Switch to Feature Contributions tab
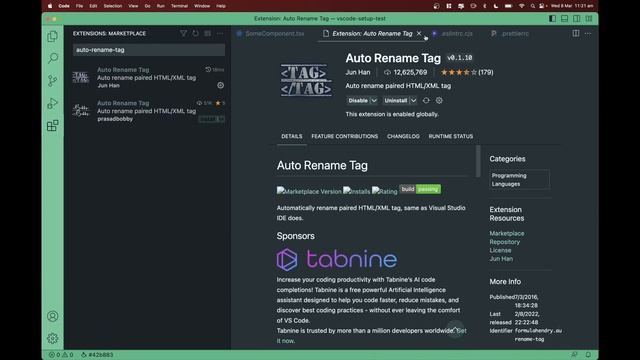Viewport: 640px width, 360px height. [344, 136]
